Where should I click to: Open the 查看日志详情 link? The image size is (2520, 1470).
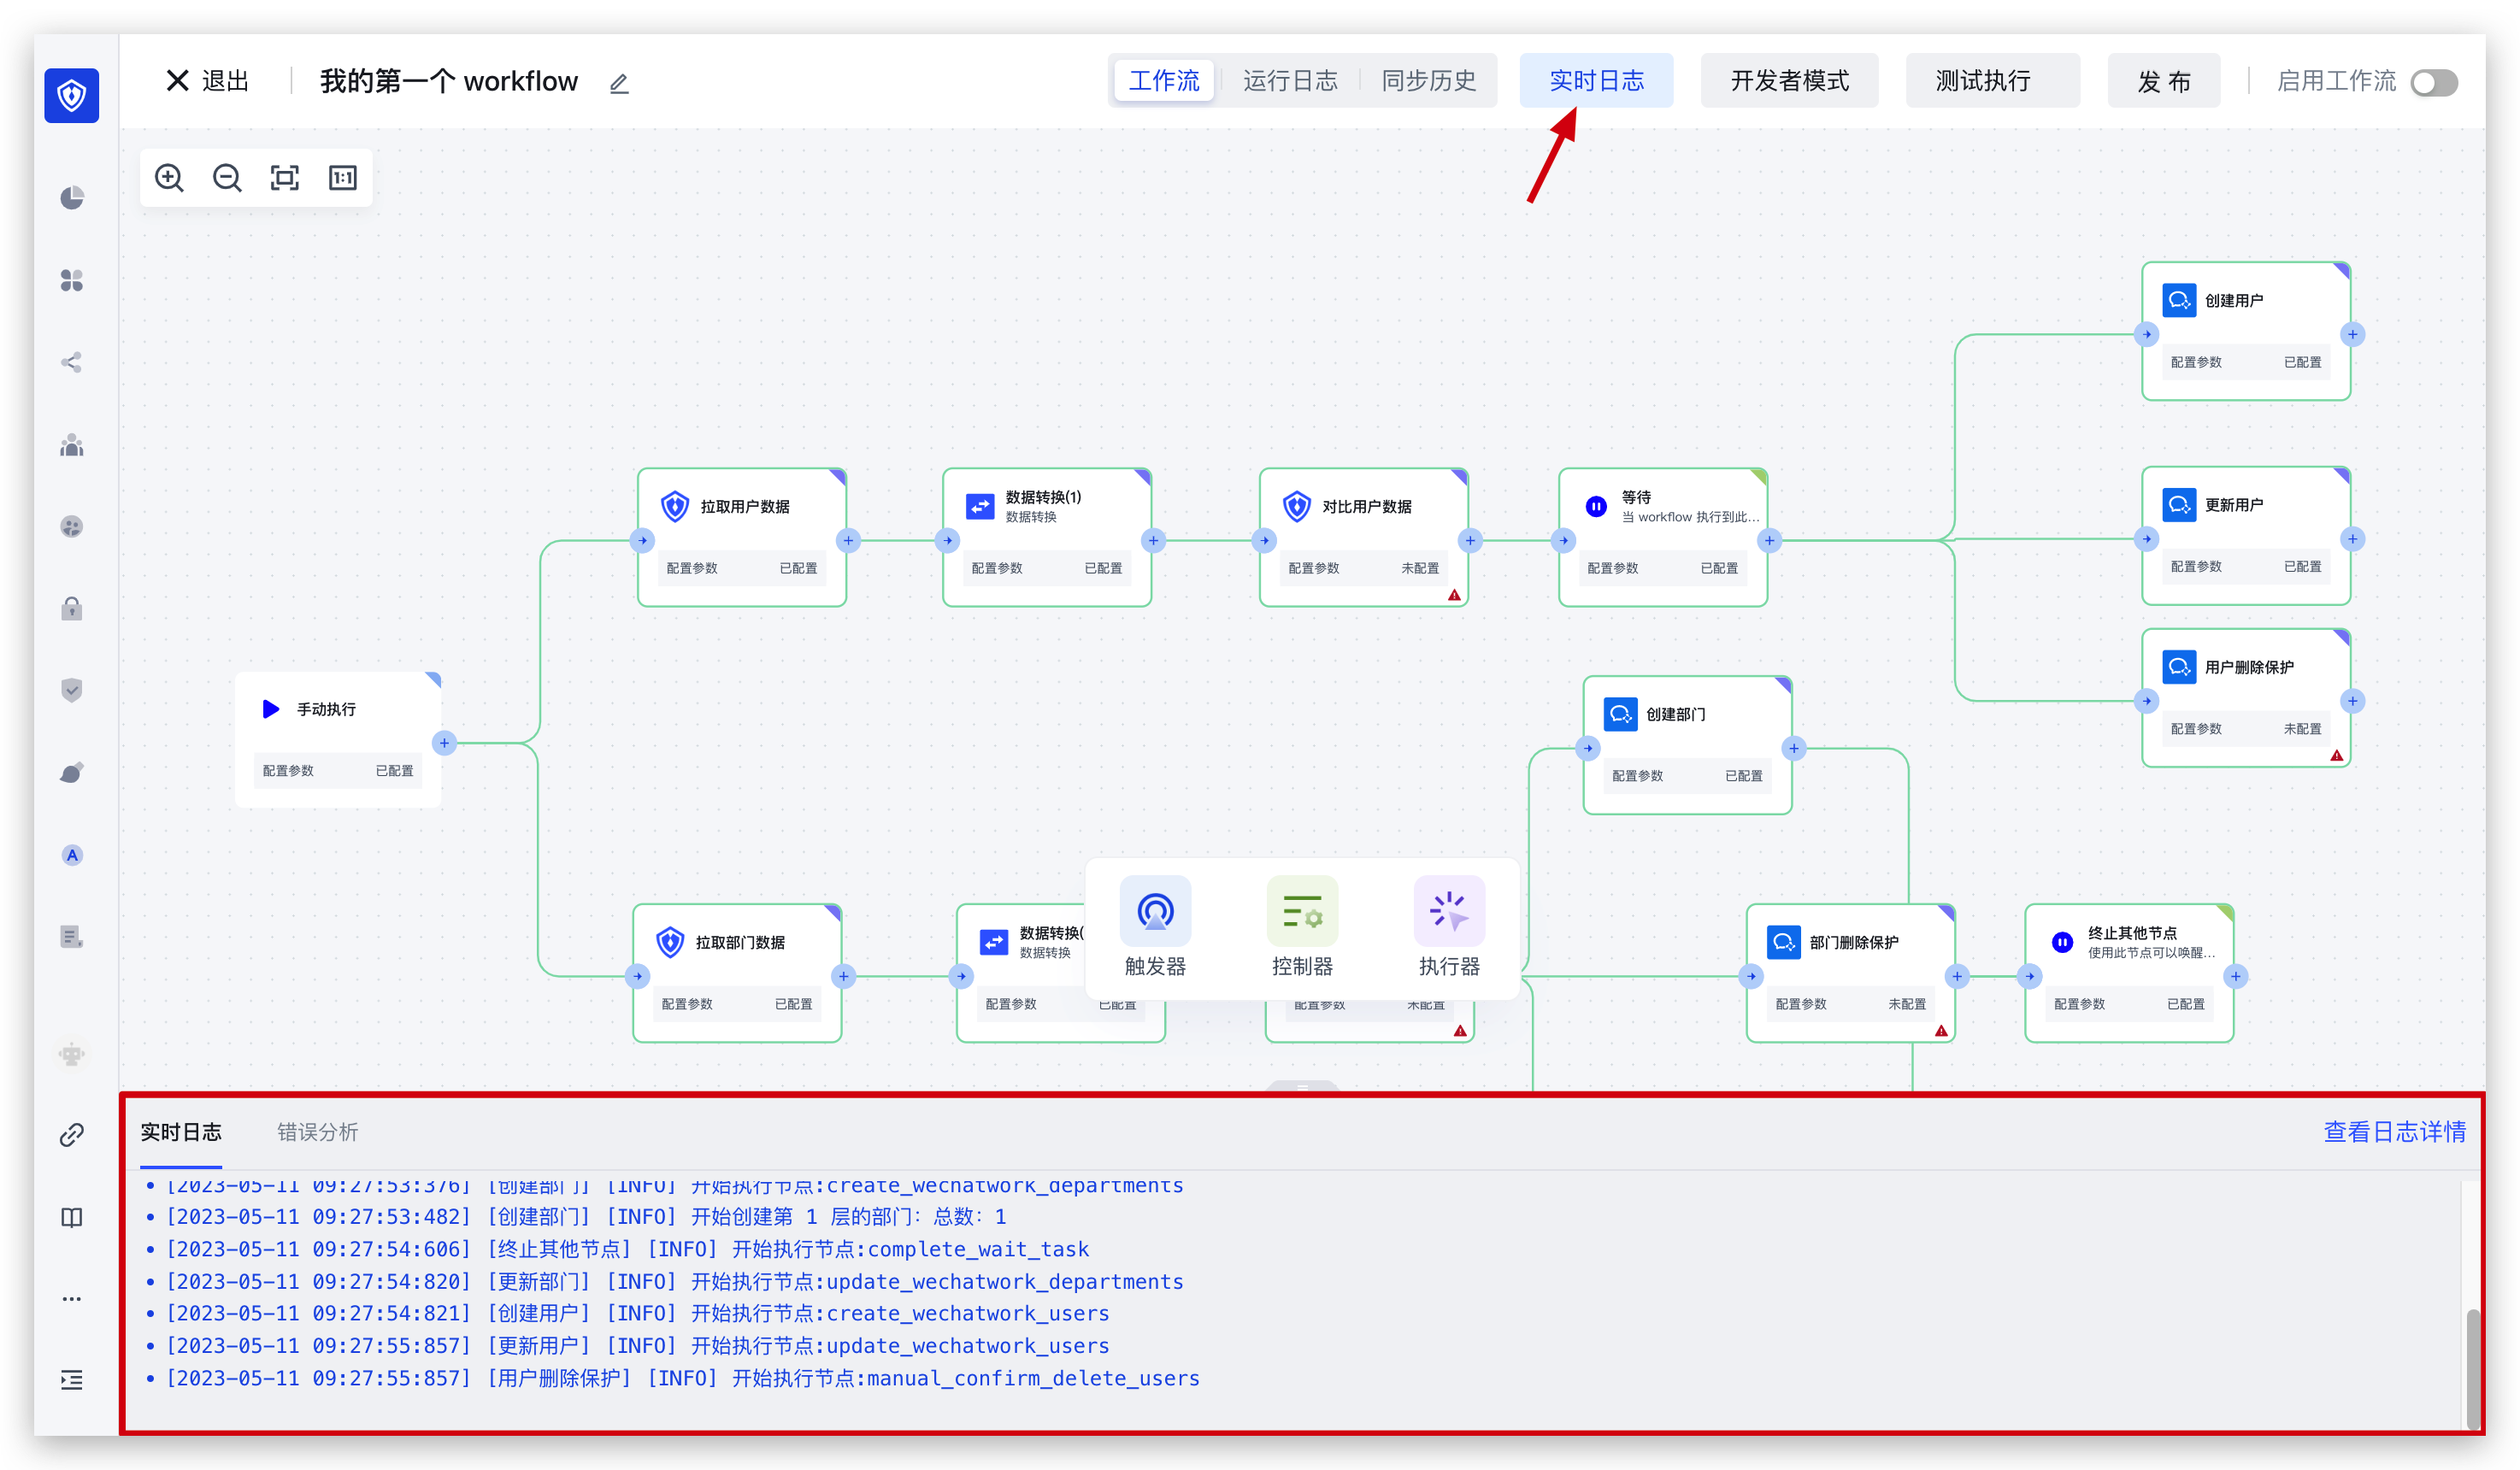[2394, 1132]
